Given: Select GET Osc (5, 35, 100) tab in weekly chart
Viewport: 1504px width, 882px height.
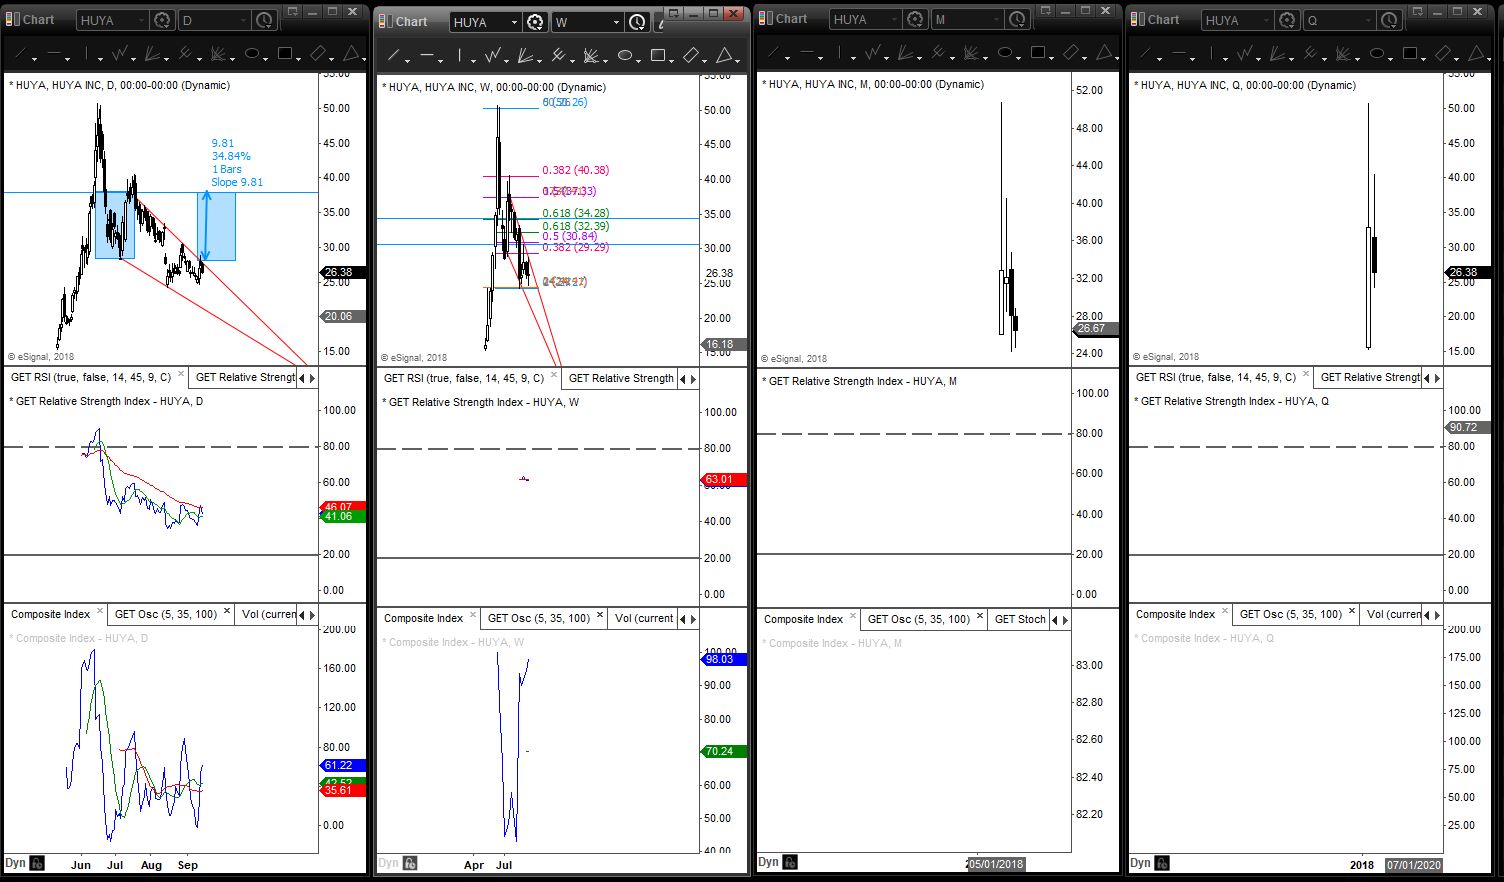Looking at the screenshot, I should point(539,618).
